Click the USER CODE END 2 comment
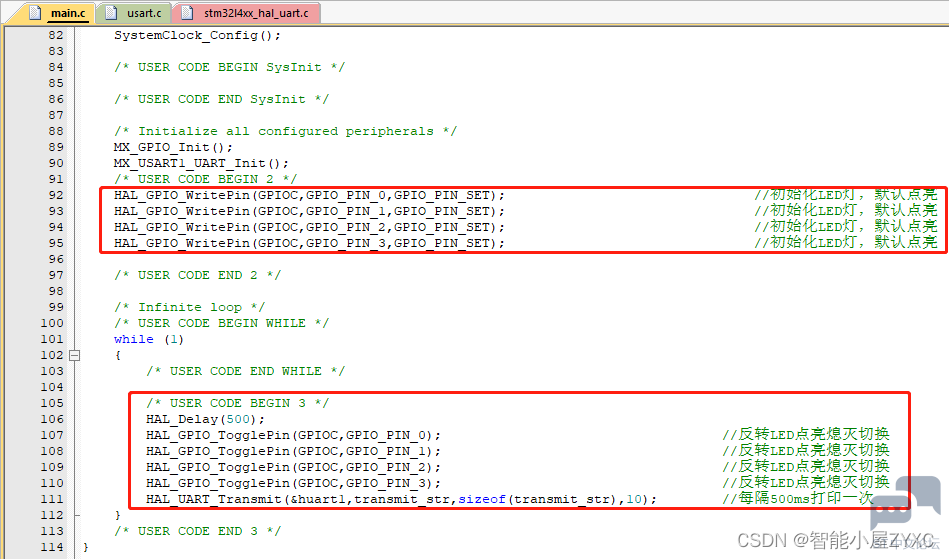The image size is (949, 559). [x=197, y=275]
